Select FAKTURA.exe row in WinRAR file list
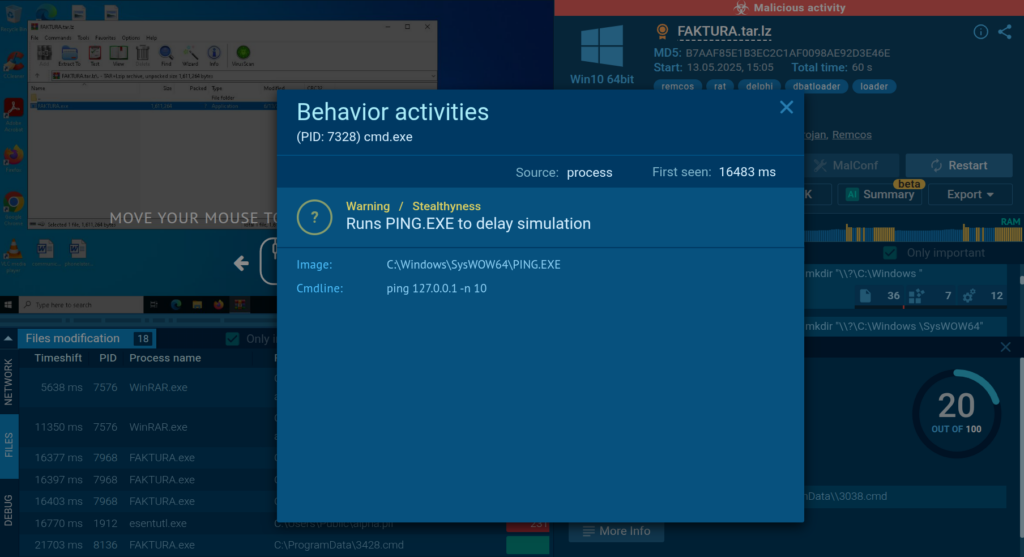The width and height of the screenshot is (1024, 557). pos(154,105)
